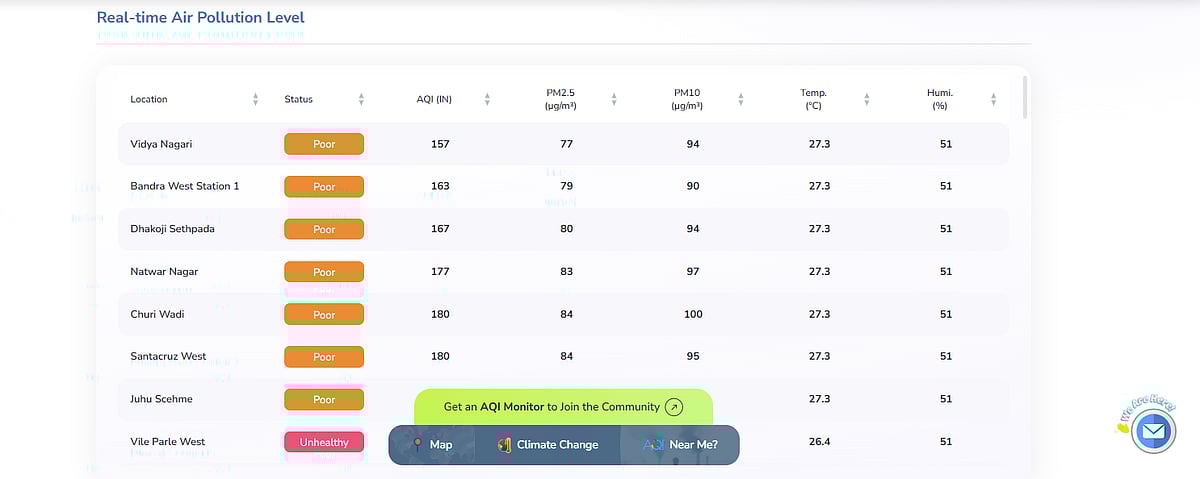Open Bandra West Station 1 location
This screenshot has height=479, width=1200.
[185, 186]
